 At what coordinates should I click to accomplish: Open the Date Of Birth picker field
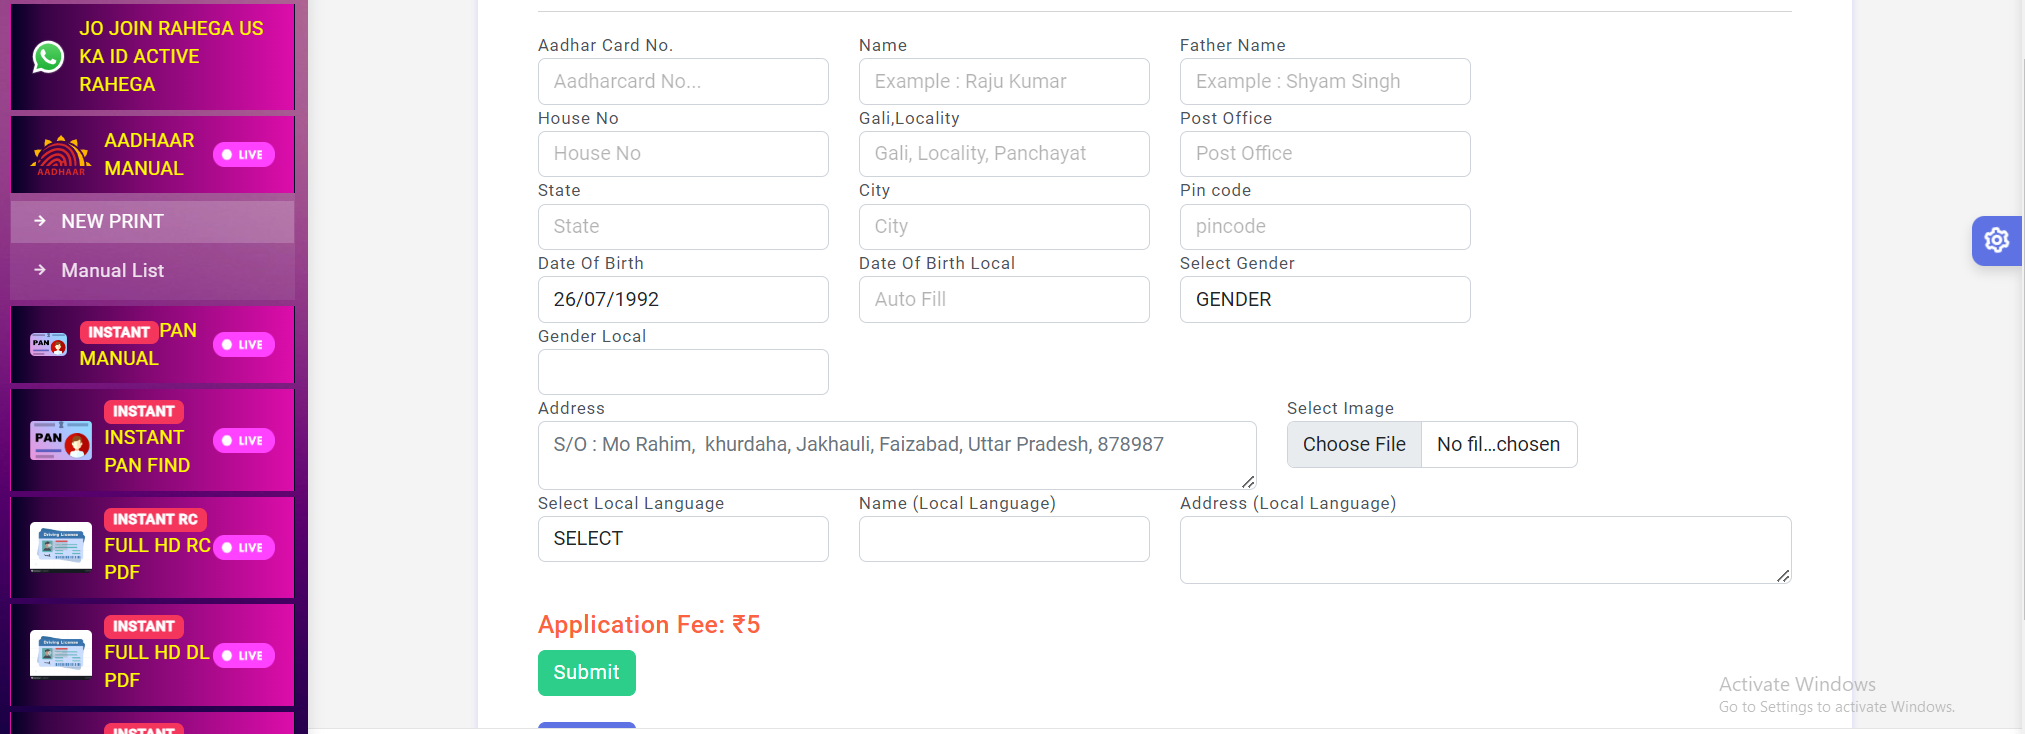point(683,300)
